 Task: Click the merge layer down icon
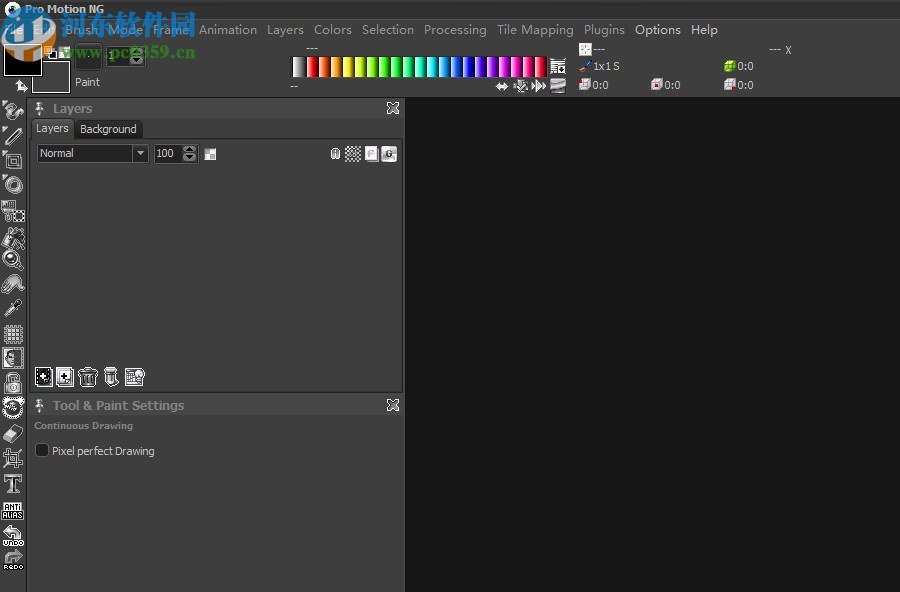click(x=111, y=377)
